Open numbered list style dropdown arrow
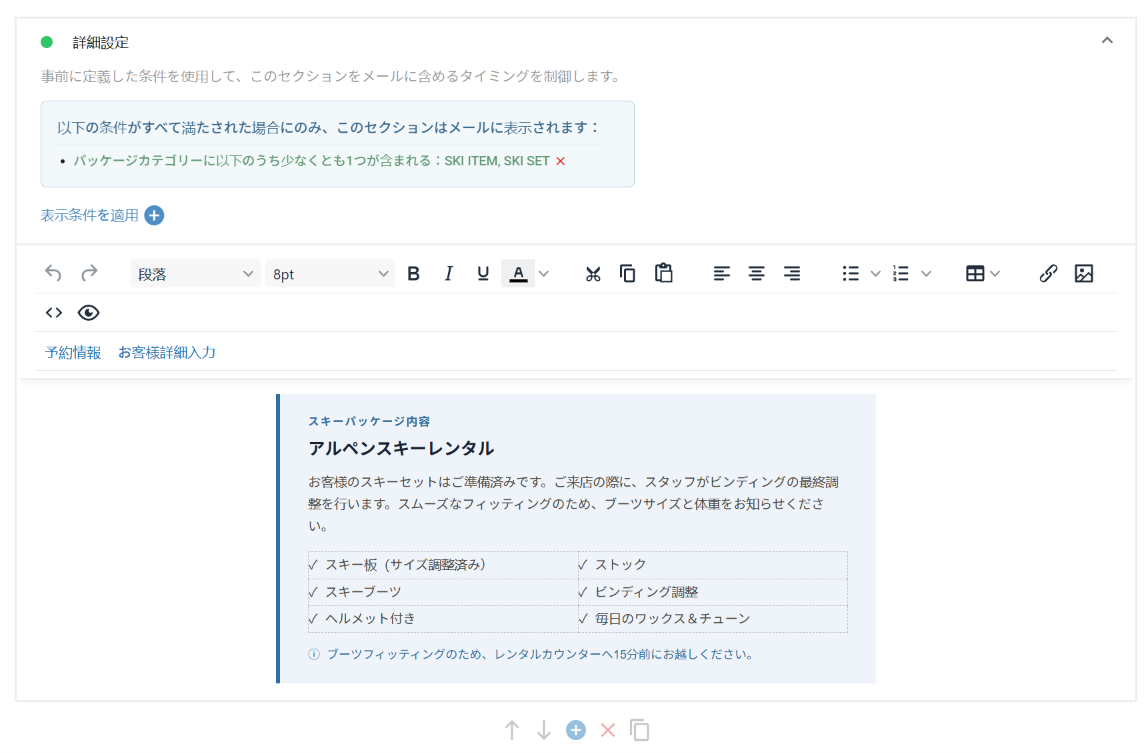Image resolution: width=1146 pixels, height=753 pixels. 926,274
